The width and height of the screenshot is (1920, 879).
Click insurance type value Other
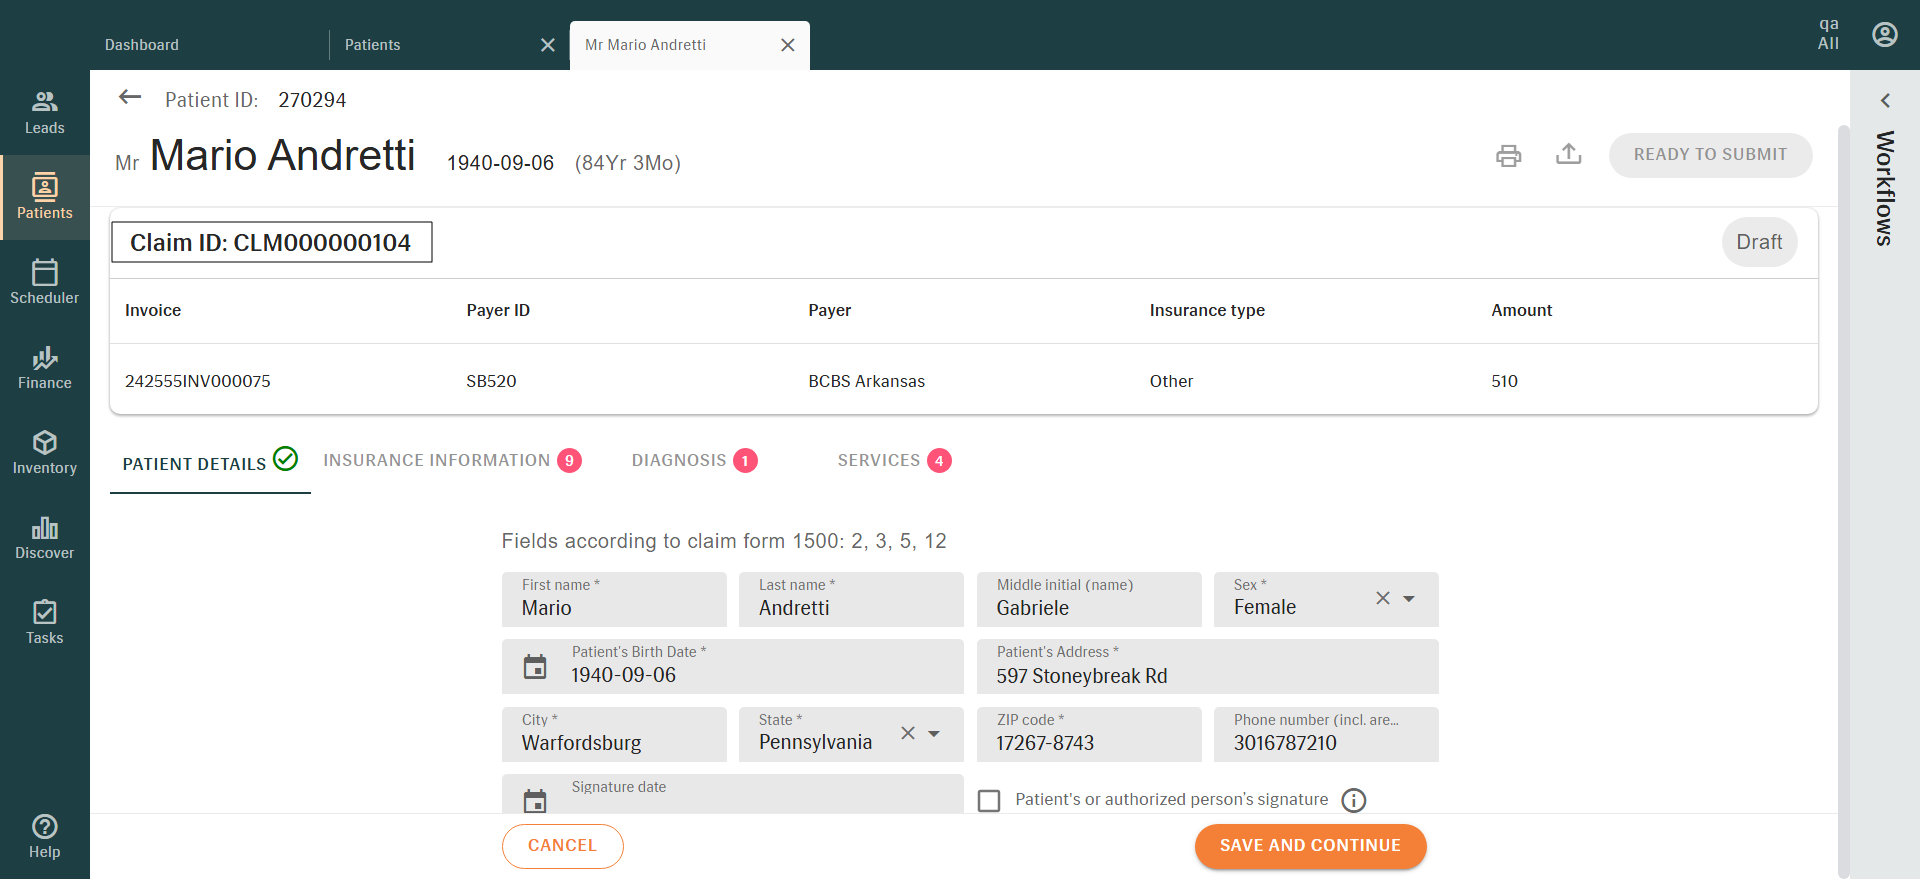click(1171, 381)
